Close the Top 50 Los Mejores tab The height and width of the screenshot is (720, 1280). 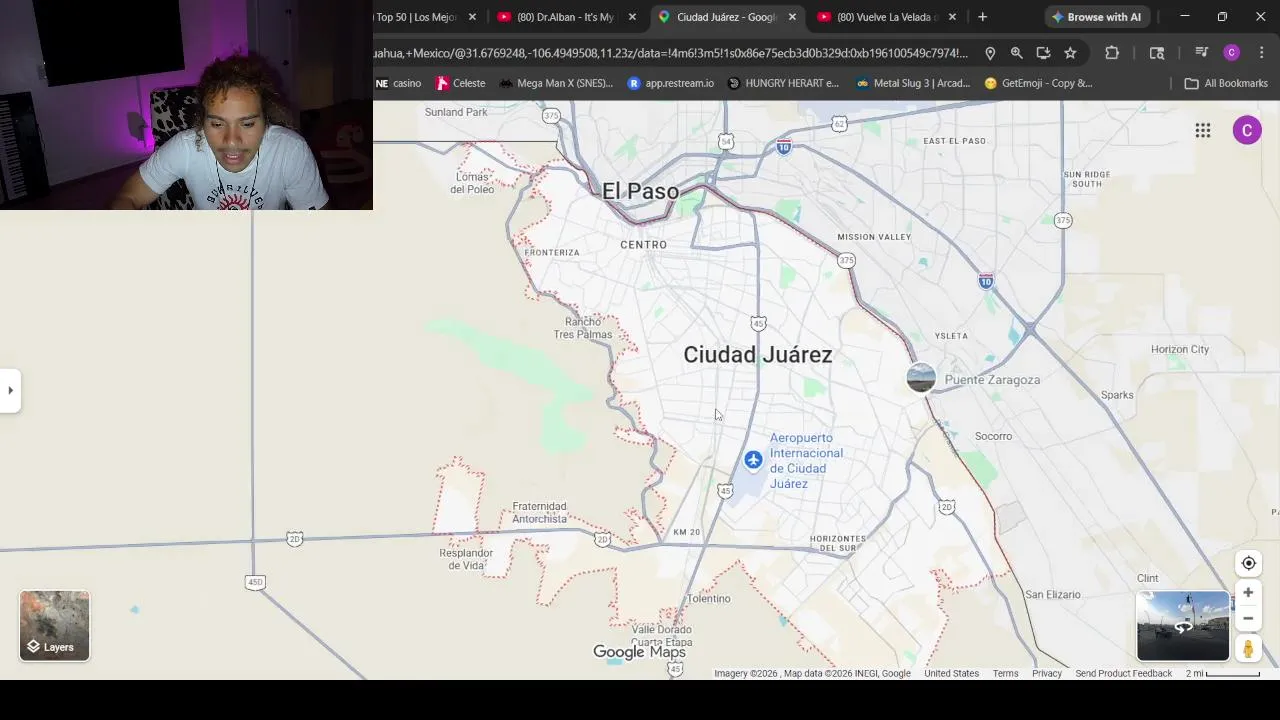click(x=472, y=17)
